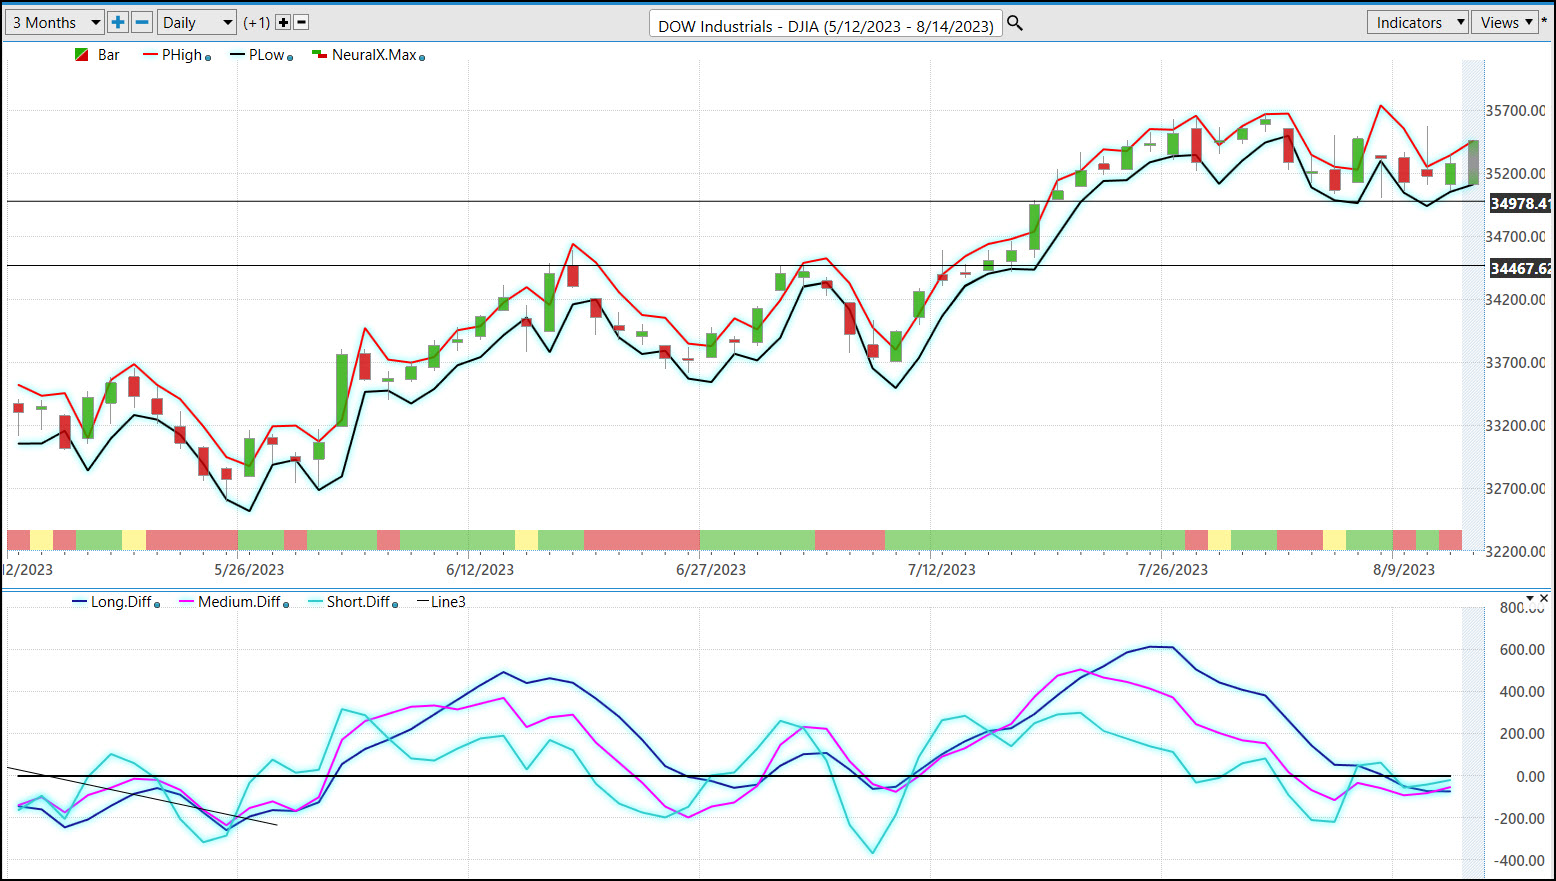The image size is (1556, 881).
Task: Click the 7/12/2023 date axis label
Action: [942, 570]
